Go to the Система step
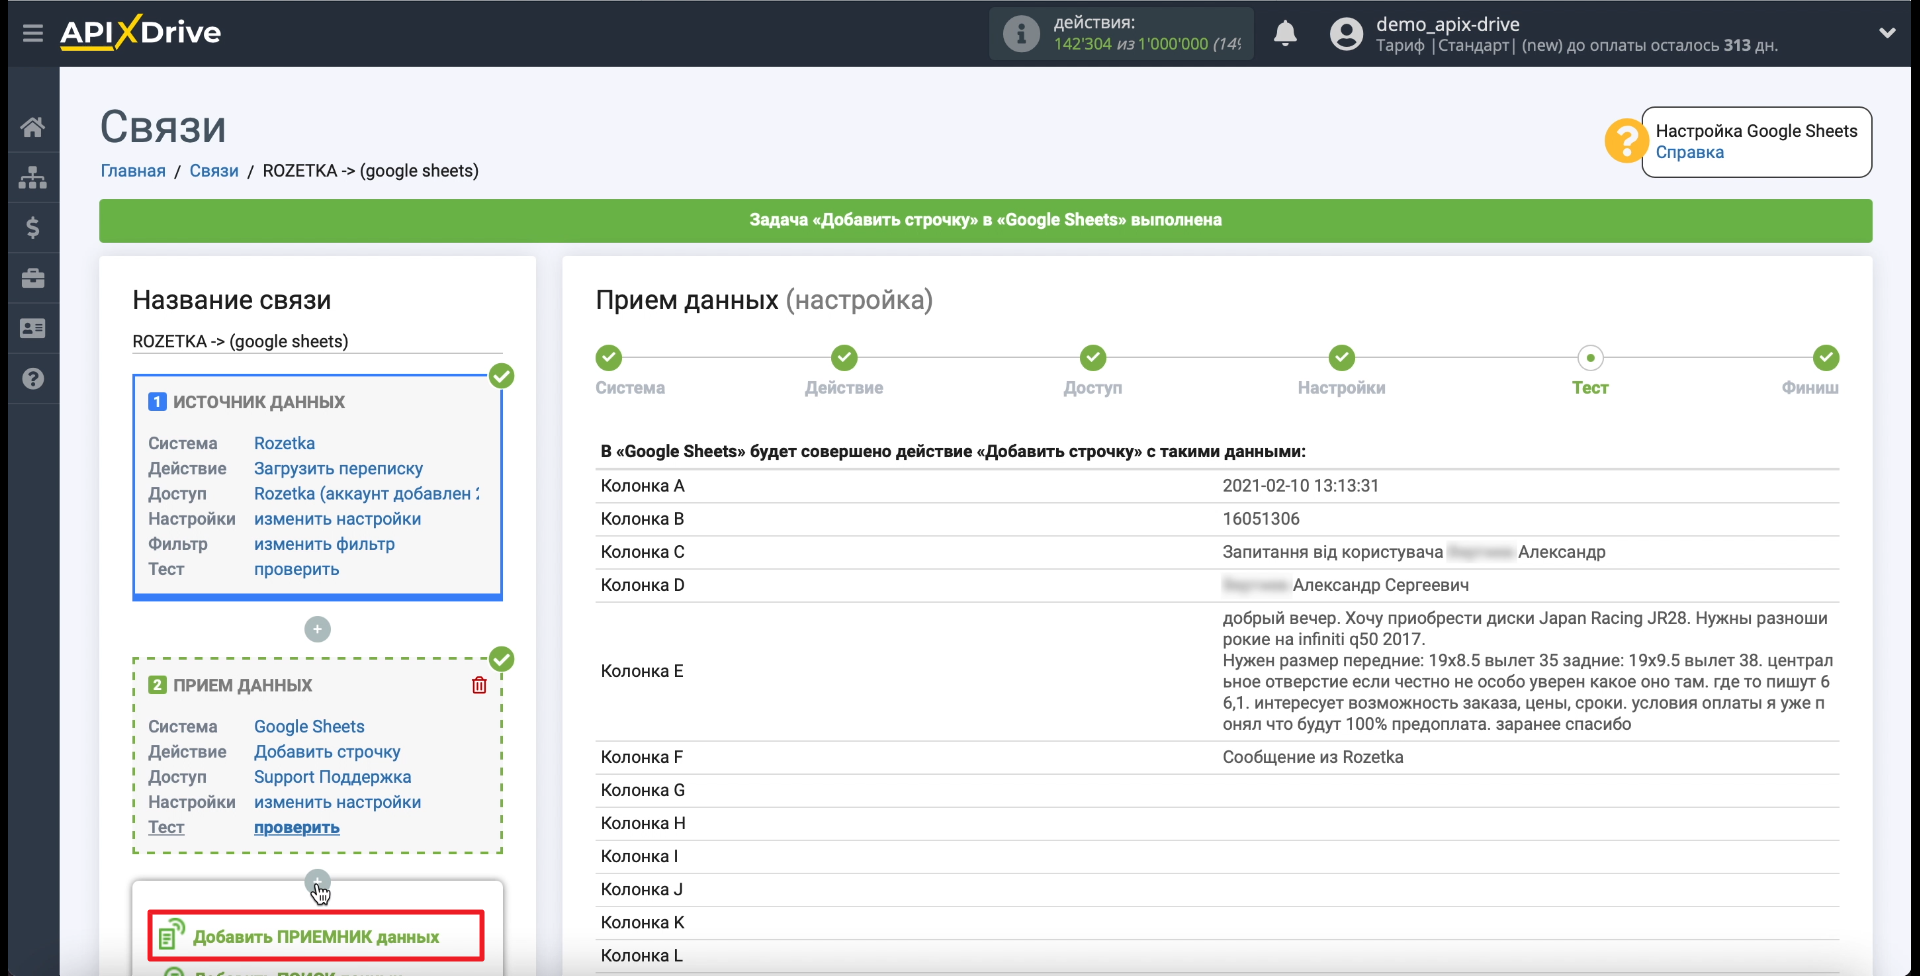The image size is (1920, 976). (x=608, y=358)
